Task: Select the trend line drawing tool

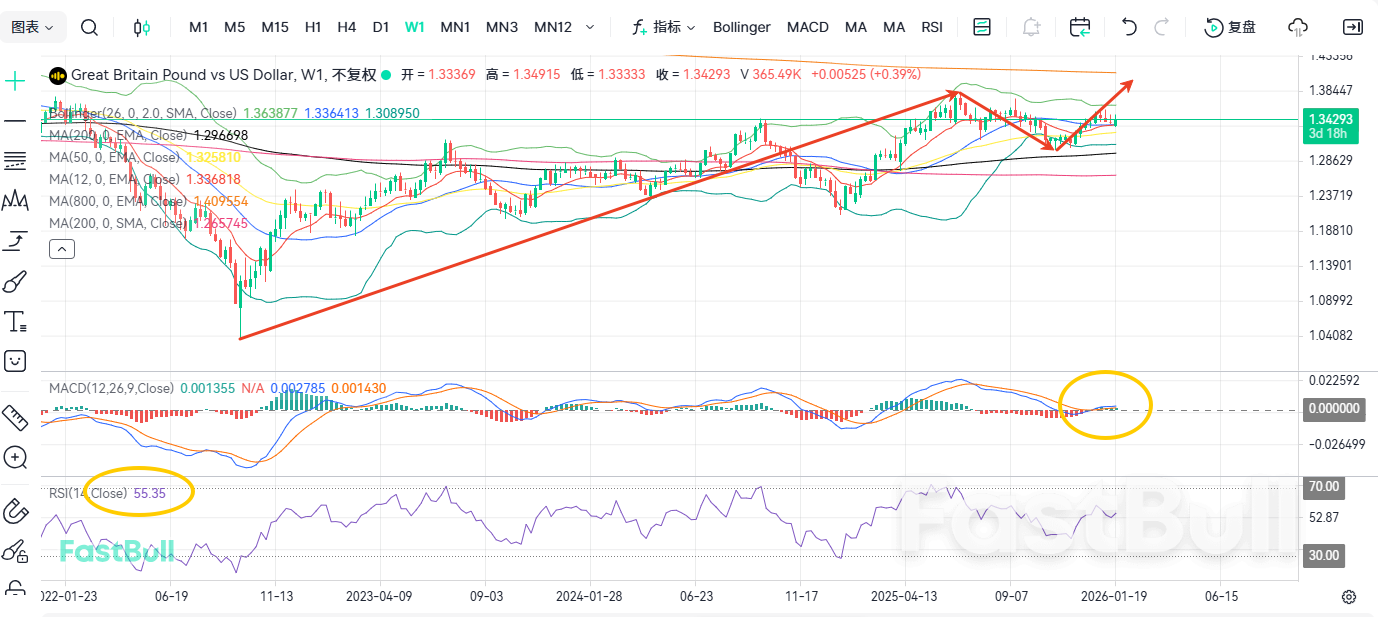Action: point(14,120)
